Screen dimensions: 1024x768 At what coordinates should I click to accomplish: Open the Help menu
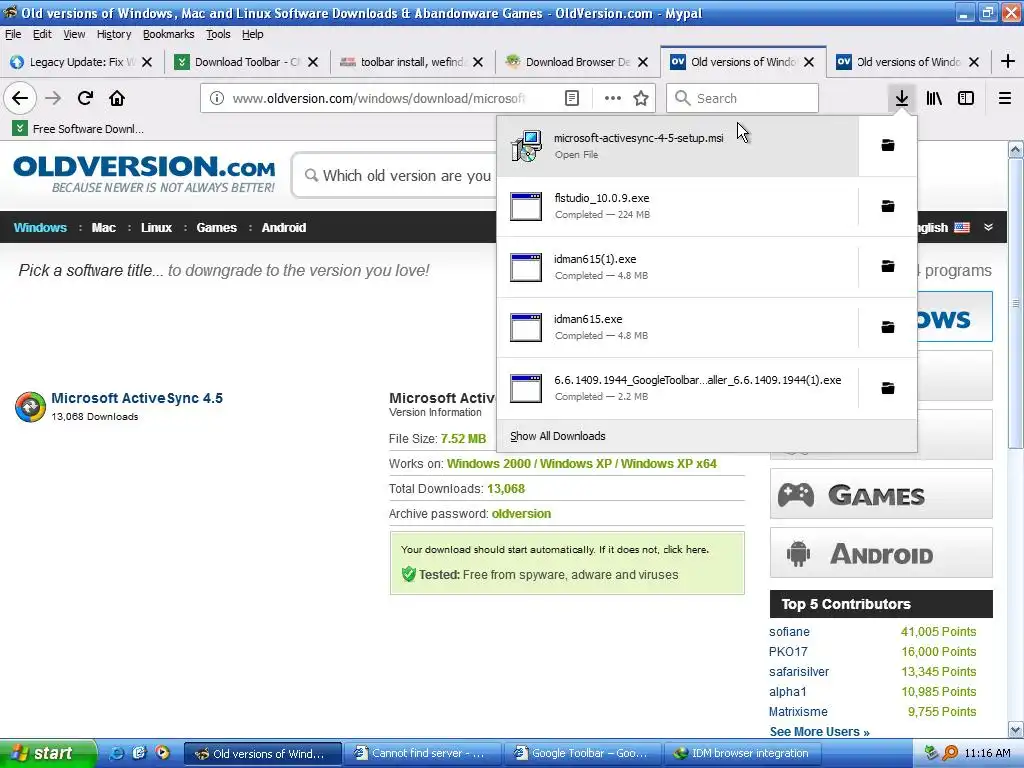[252, 34]
